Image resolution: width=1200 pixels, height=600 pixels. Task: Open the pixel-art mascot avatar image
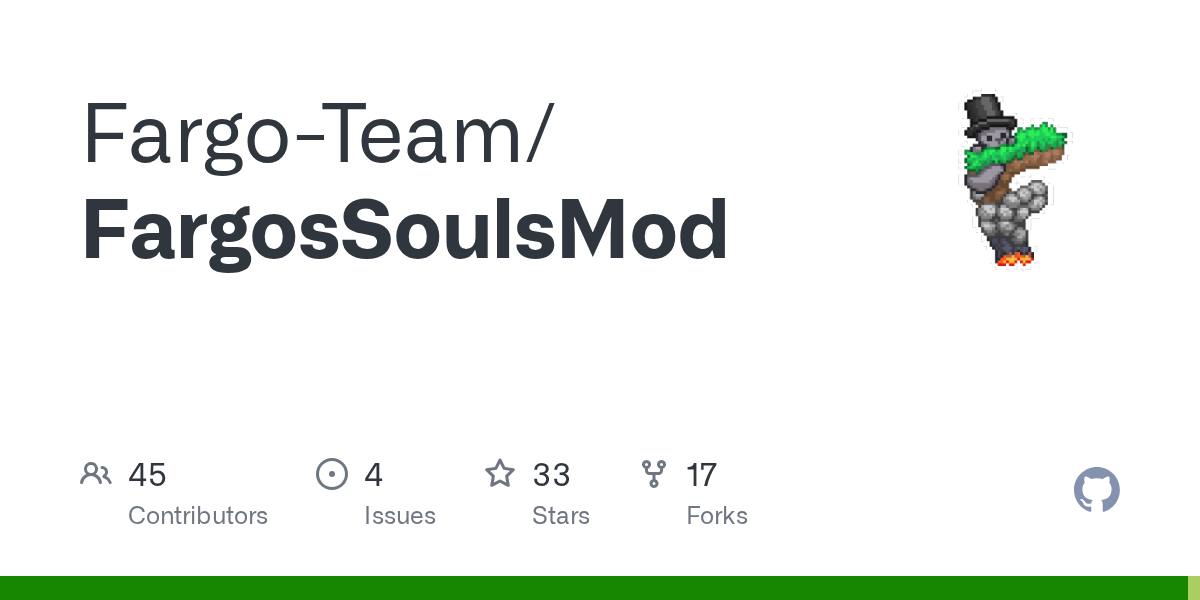[1012, 180]
